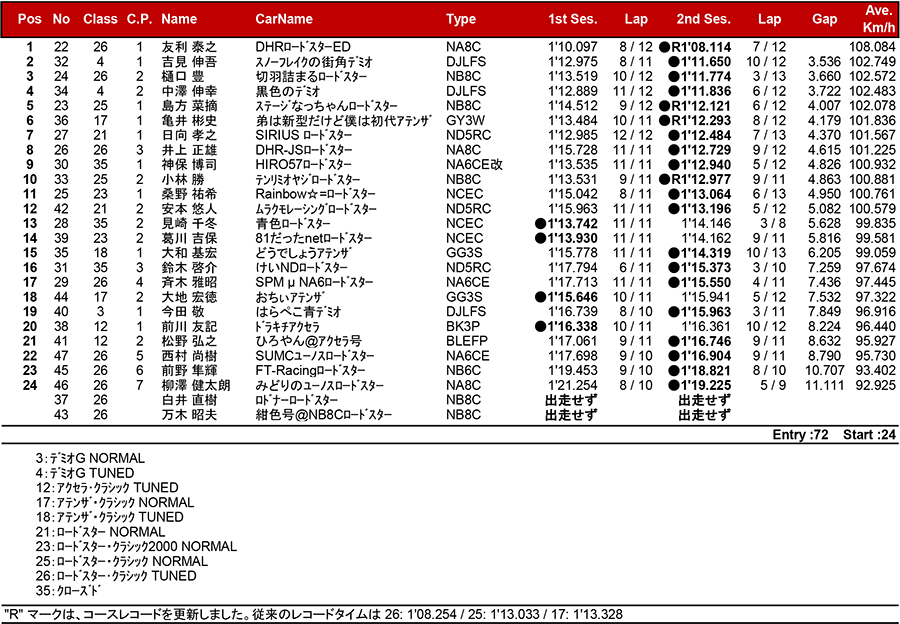This screenshot has width=900, height=624.
Task: Click driver name 小林 勝
Action: point(181,180)
